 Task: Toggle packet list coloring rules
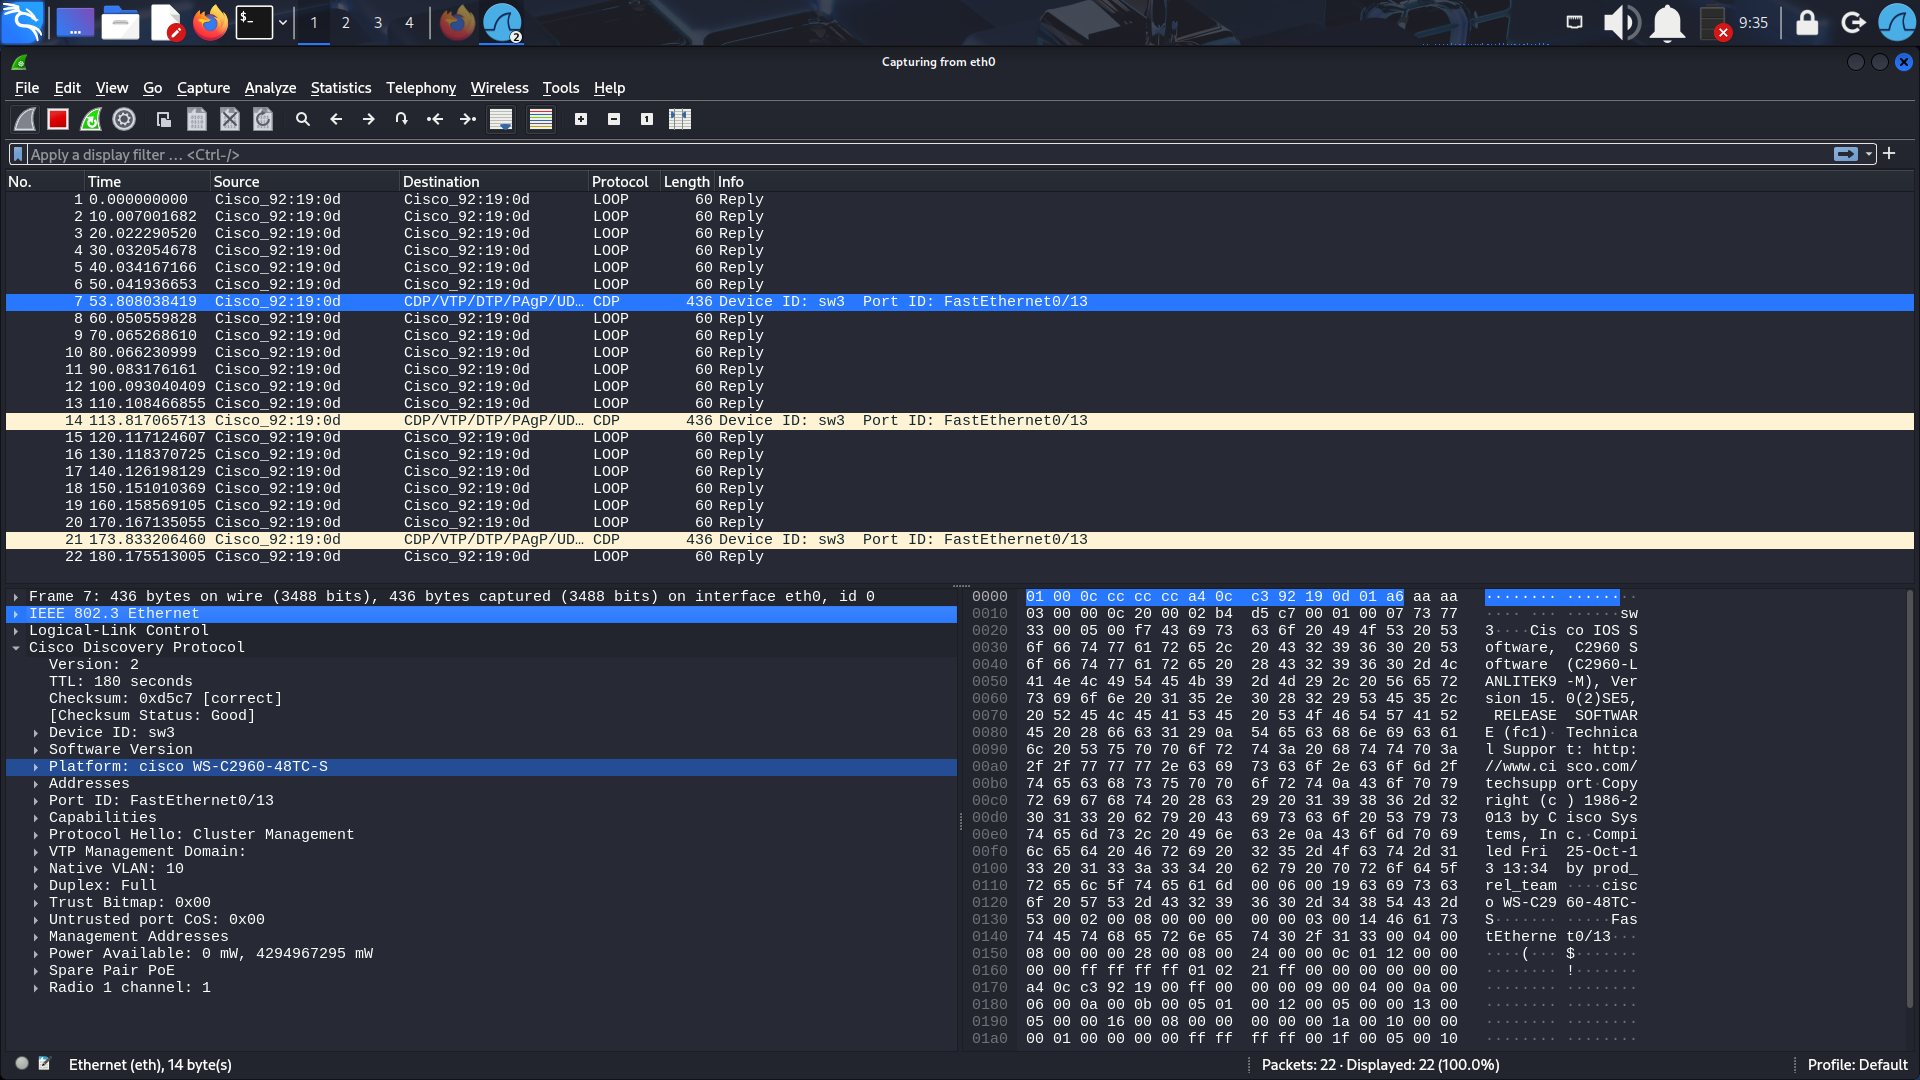pyautogui.click(x=541, y=119)
